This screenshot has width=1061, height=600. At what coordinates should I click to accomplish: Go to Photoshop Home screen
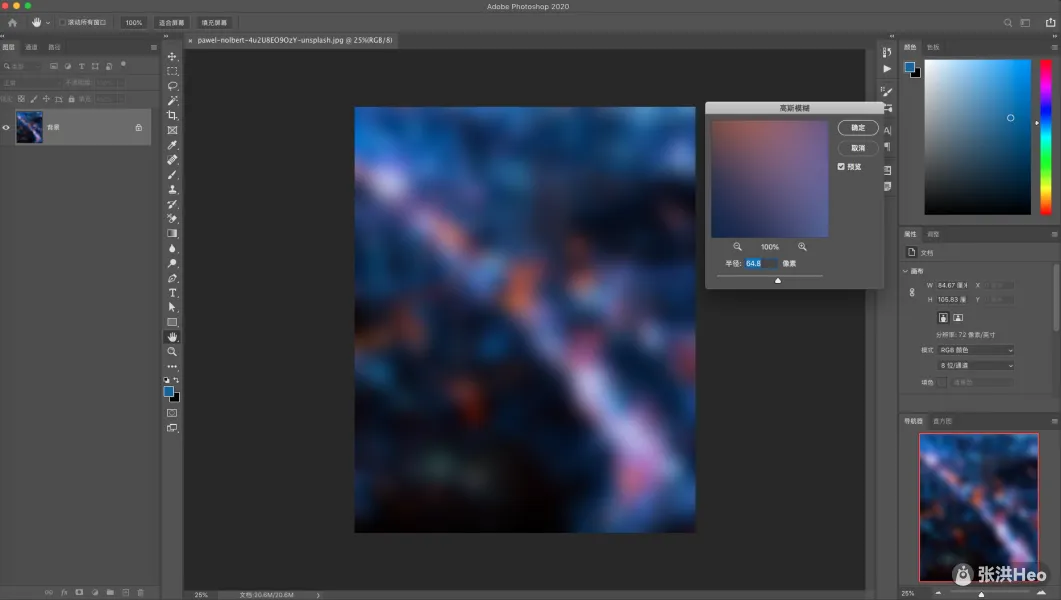click(12, 22)
